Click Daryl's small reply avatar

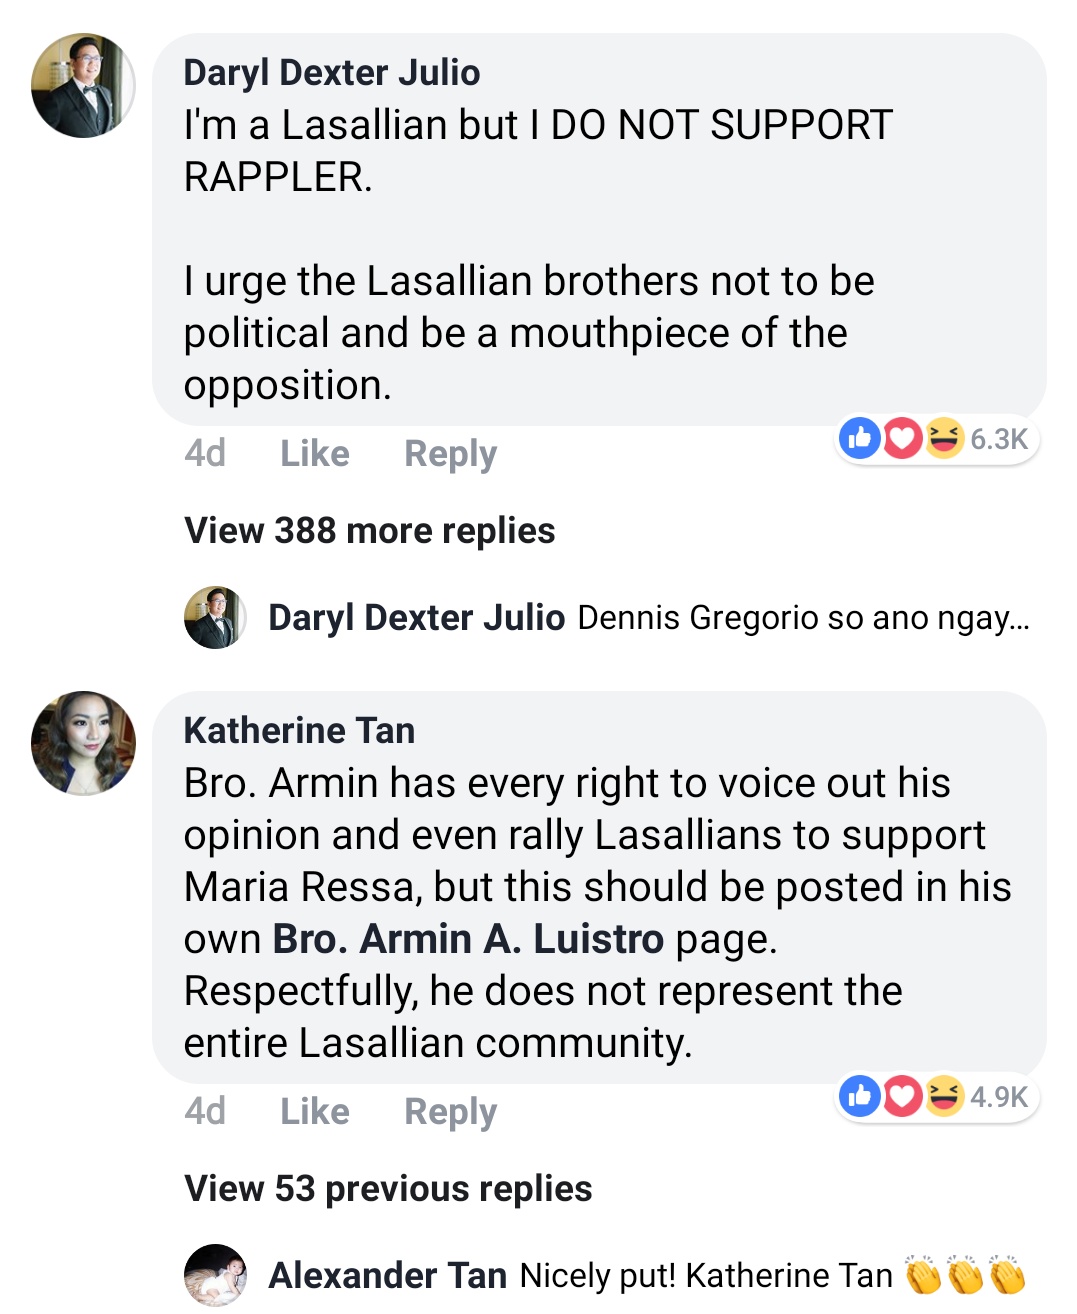215,617
